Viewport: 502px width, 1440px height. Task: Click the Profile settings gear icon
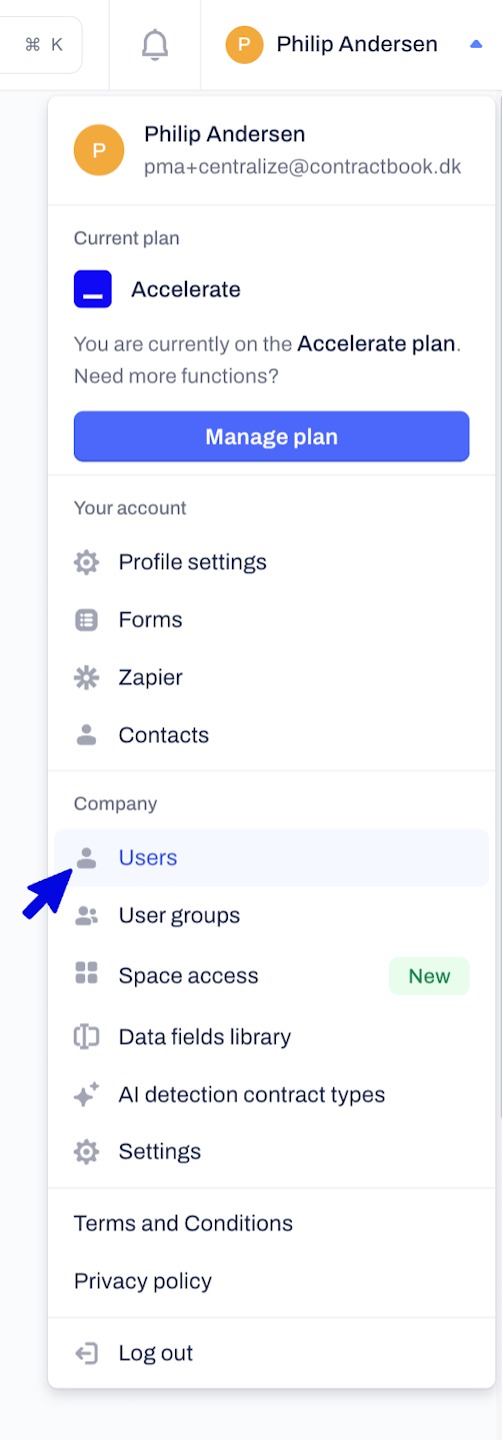pyautogui.click(x=87, y=562)
